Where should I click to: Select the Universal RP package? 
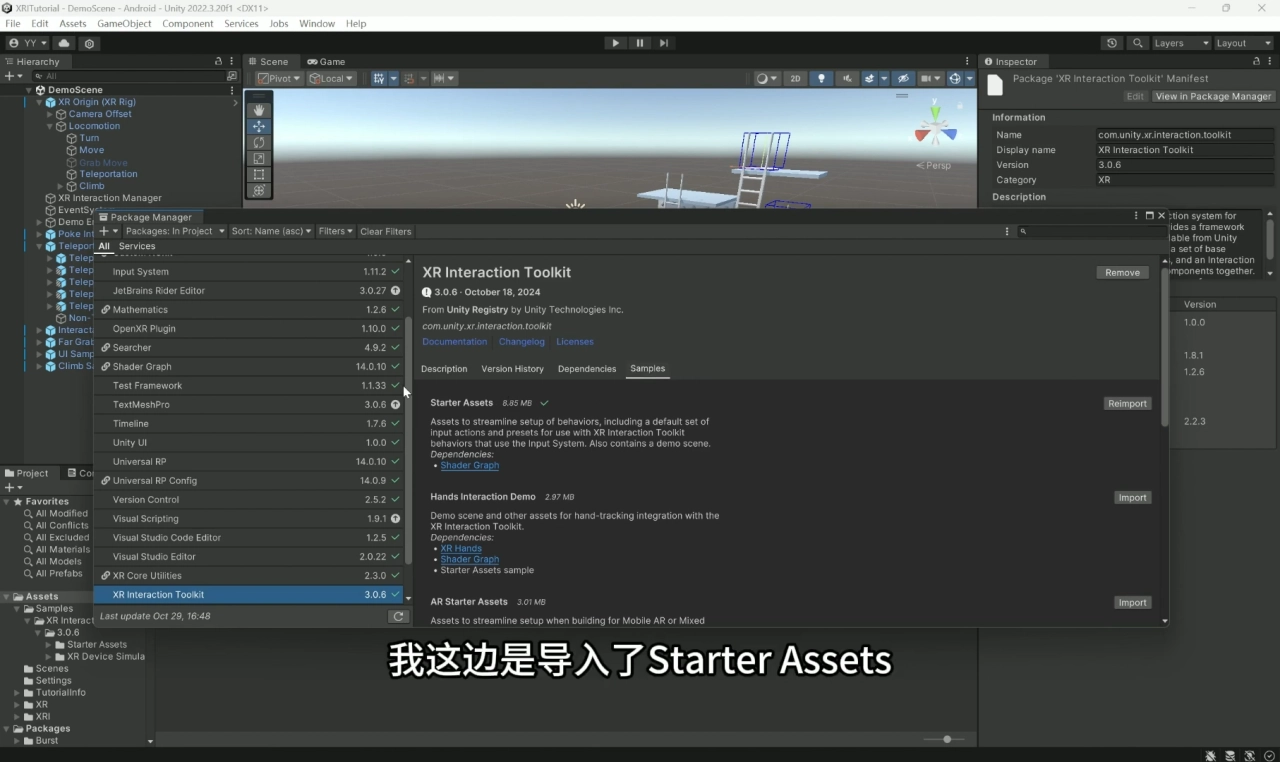click(248, 462)
